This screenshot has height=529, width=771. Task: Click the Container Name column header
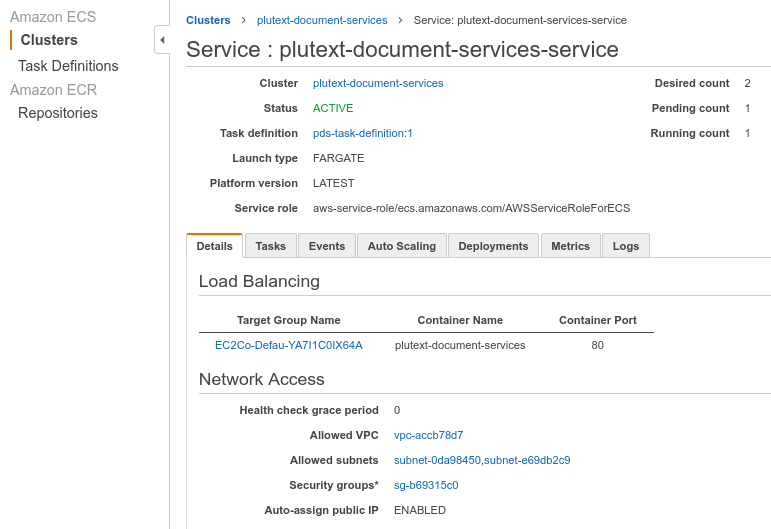point(460,320)
